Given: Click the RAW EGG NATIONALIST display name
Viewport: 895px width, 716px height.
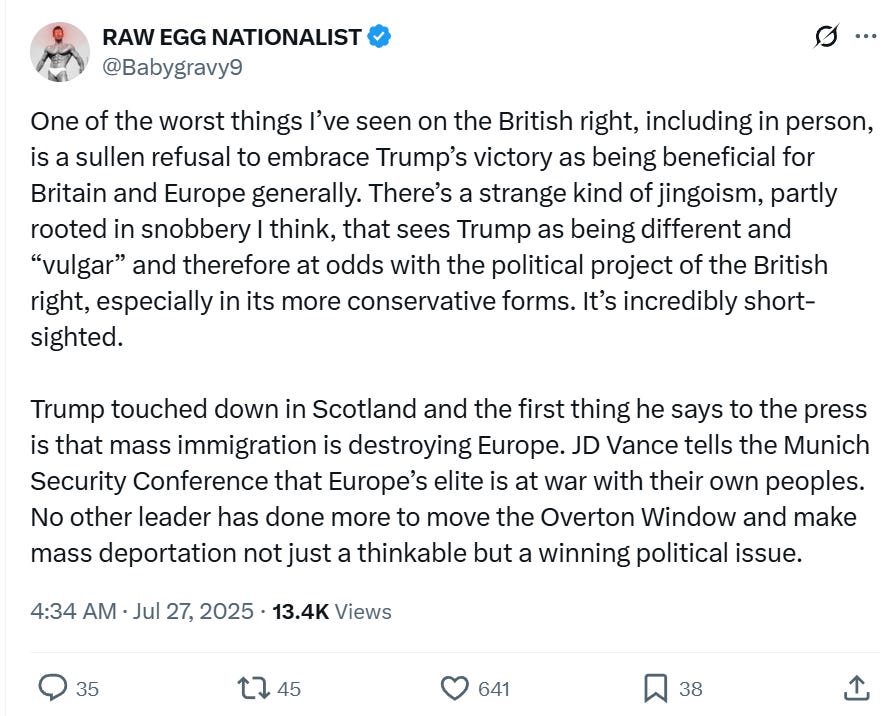Looking at the screenshot, I should tap(231, 38).
